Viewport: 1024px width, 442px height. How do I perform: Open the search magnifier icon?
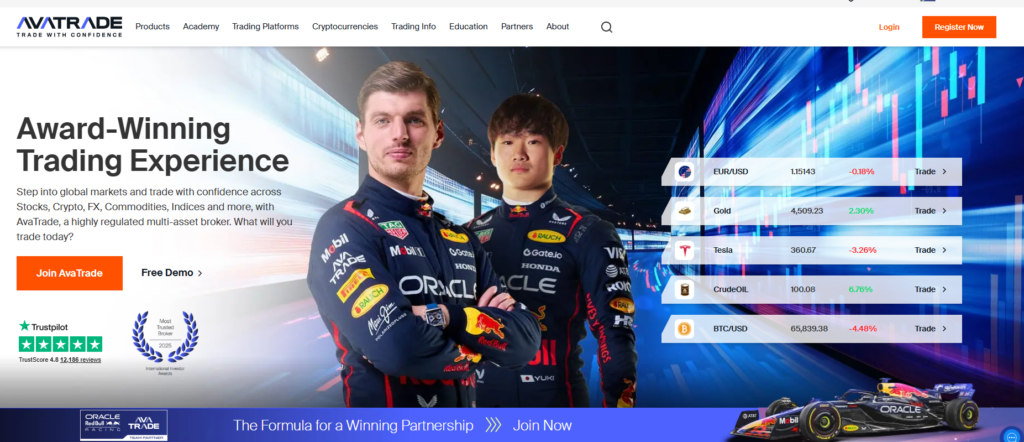pyautogui.click(x=607, y=27)
